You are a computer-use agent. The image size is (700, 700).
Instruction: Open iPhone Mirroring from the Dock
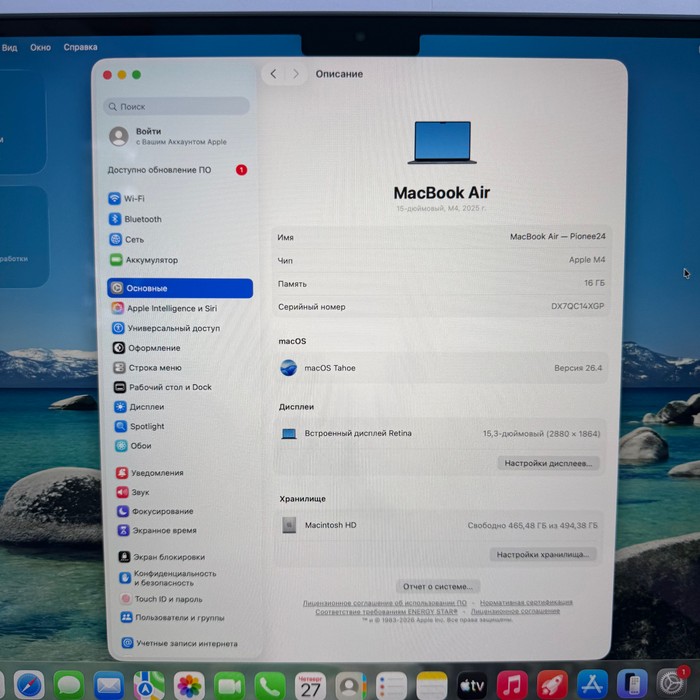[632, 684]
